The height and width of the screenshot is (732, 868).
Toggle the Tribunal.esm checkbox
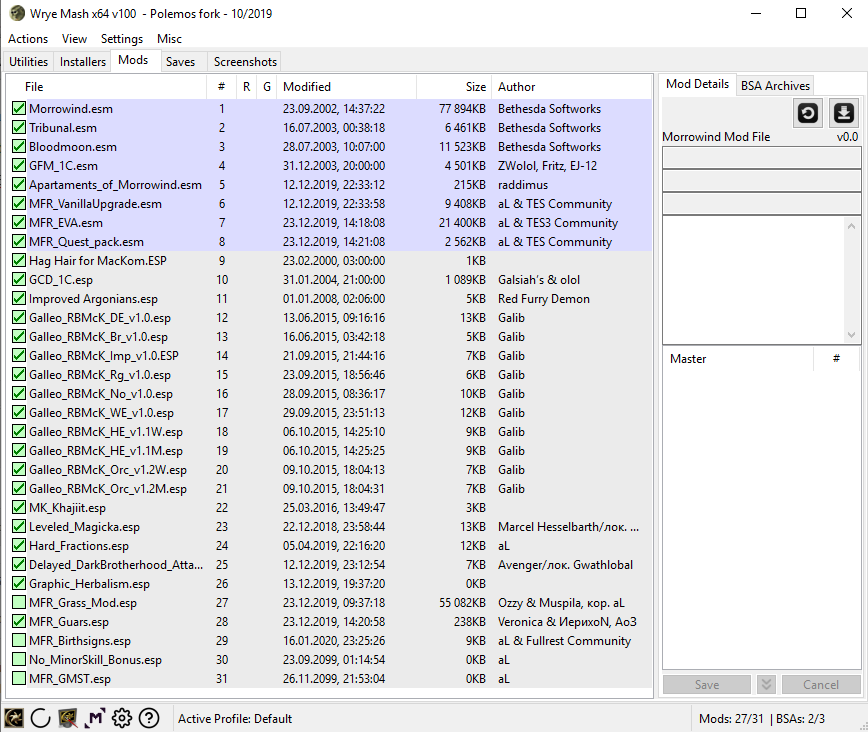click(x=19, y=127)
